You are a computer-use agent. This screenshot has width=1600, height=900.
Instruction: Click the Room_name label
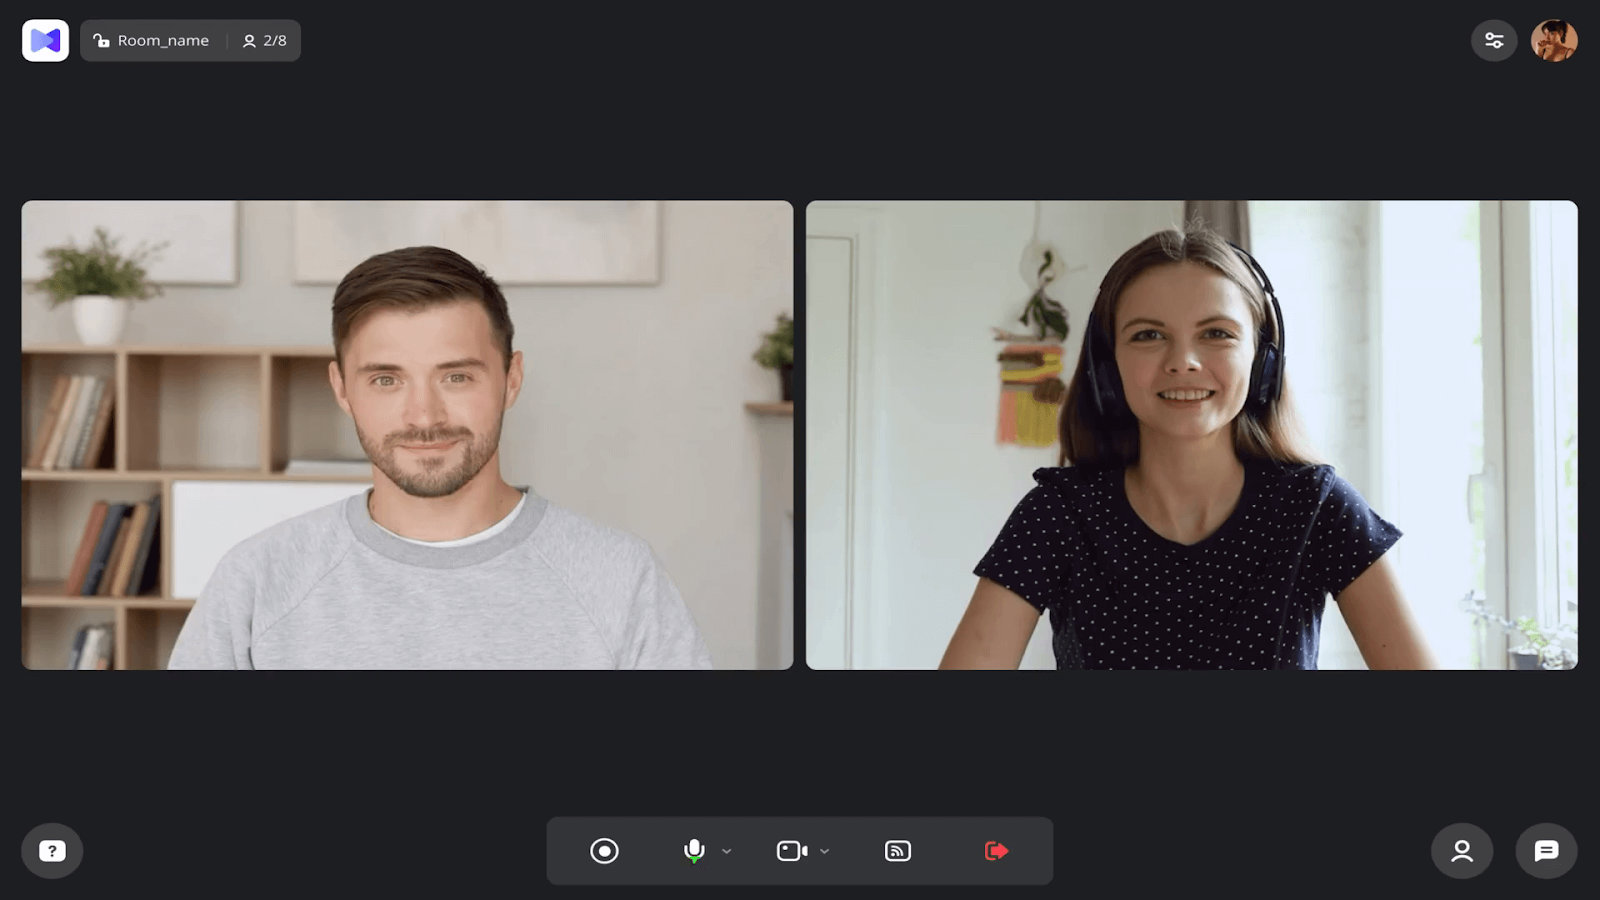[x=163, y=40]
